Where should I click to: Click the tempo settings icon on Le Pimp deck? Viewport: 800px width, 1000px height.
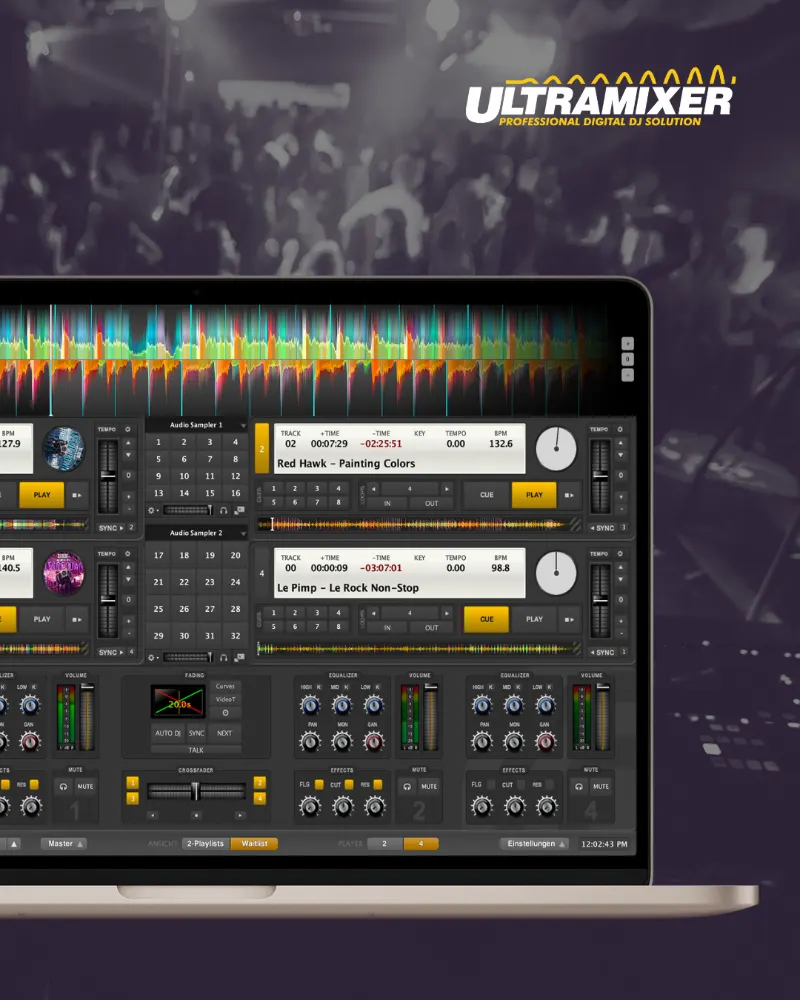tap(620, 554)
